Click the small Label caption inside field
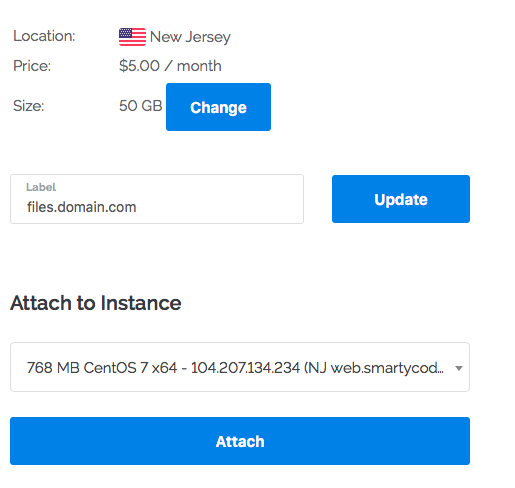Viewport: 515px width, 488px height. tap(41, 187)
